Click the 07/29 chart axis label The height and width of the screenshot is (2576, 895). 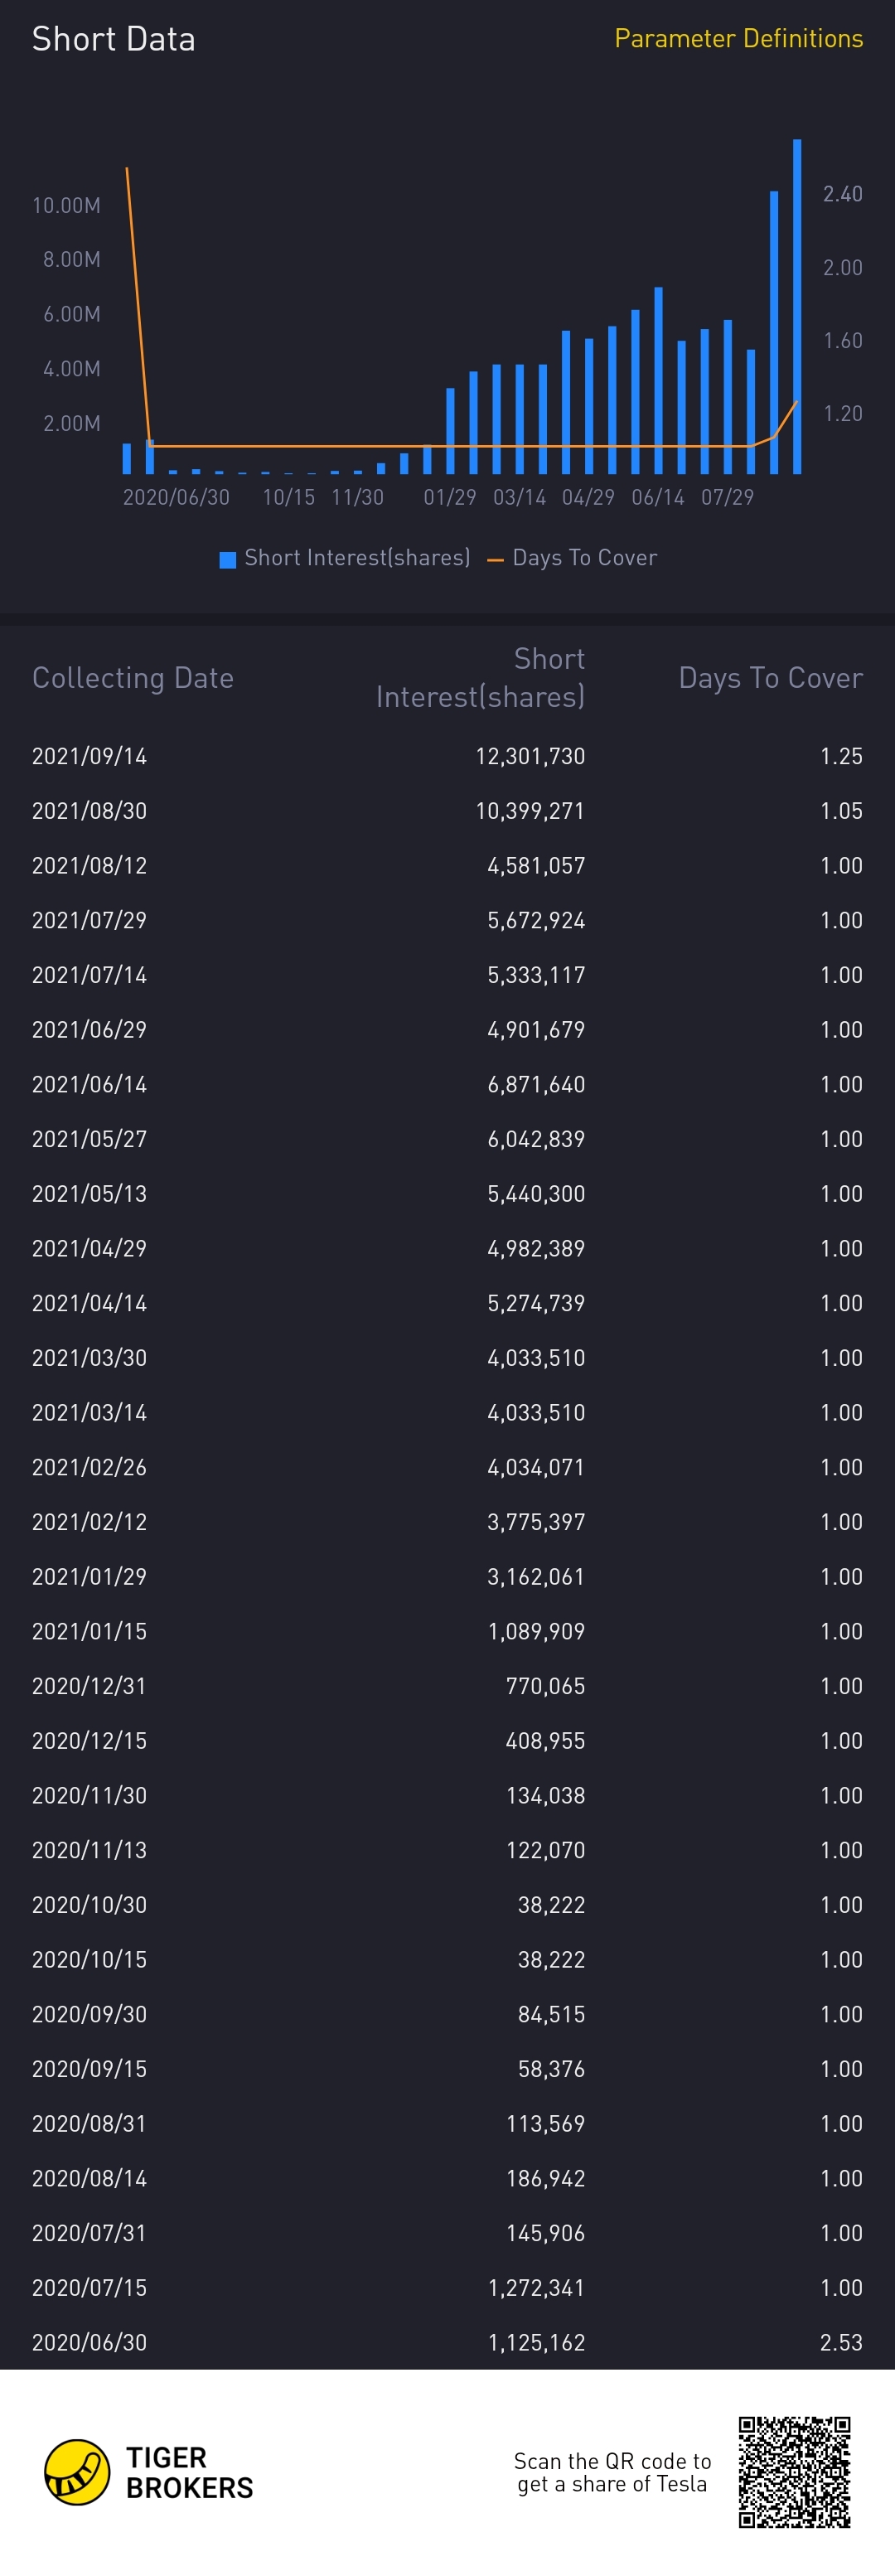727,497
